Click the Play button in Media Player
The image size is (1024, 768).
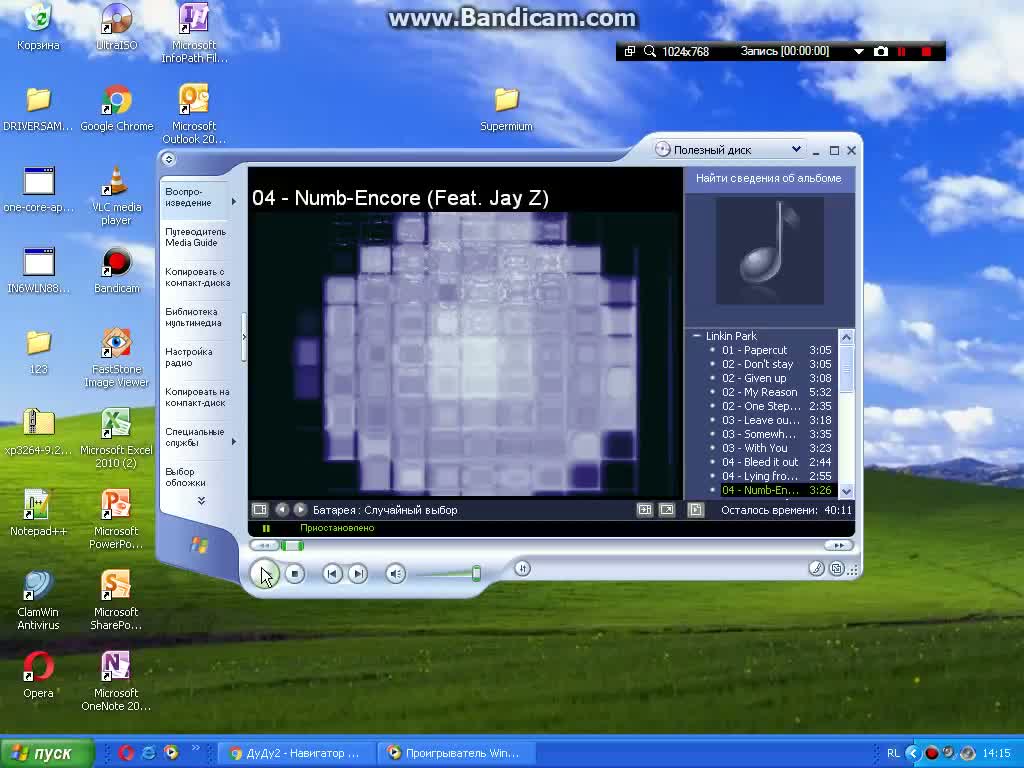click(x=264, y=575)
